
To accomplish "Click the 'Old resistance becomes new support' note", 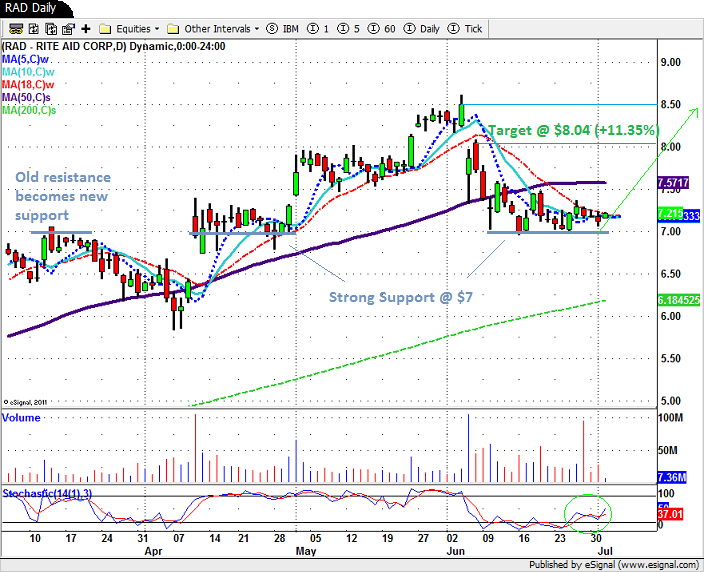I will pos(63,196).
